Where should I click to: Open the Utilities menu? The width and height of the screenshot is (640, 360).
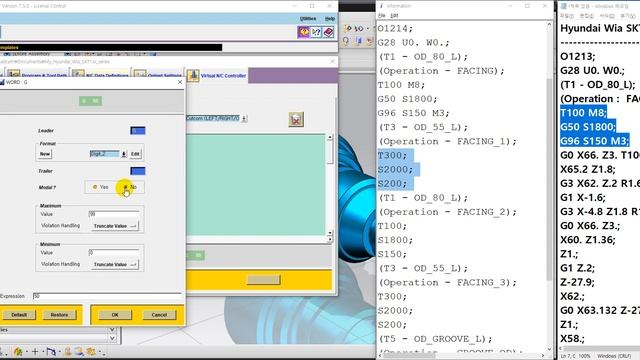pos(308,19)
